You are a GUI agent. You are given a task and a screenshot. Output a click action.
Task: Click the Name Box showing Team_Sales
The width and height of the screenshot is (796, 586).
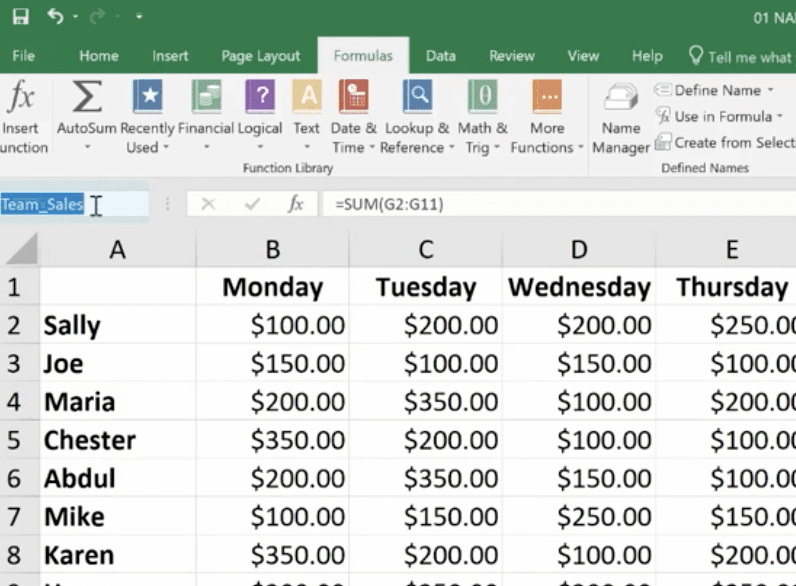click(60, 205)
